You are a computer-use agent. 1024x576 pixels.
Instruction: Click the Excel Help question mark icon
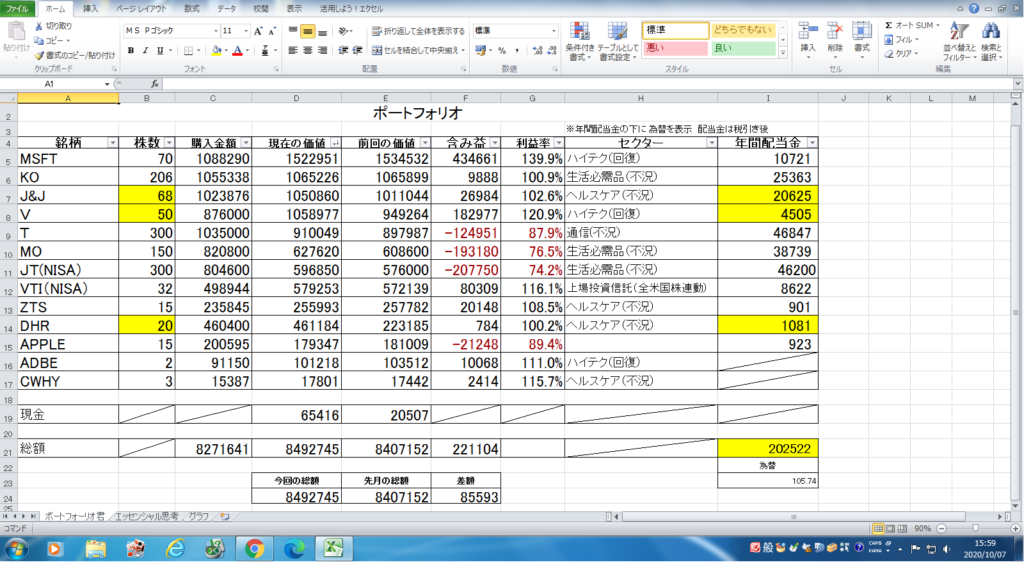[x=974, y=8]
